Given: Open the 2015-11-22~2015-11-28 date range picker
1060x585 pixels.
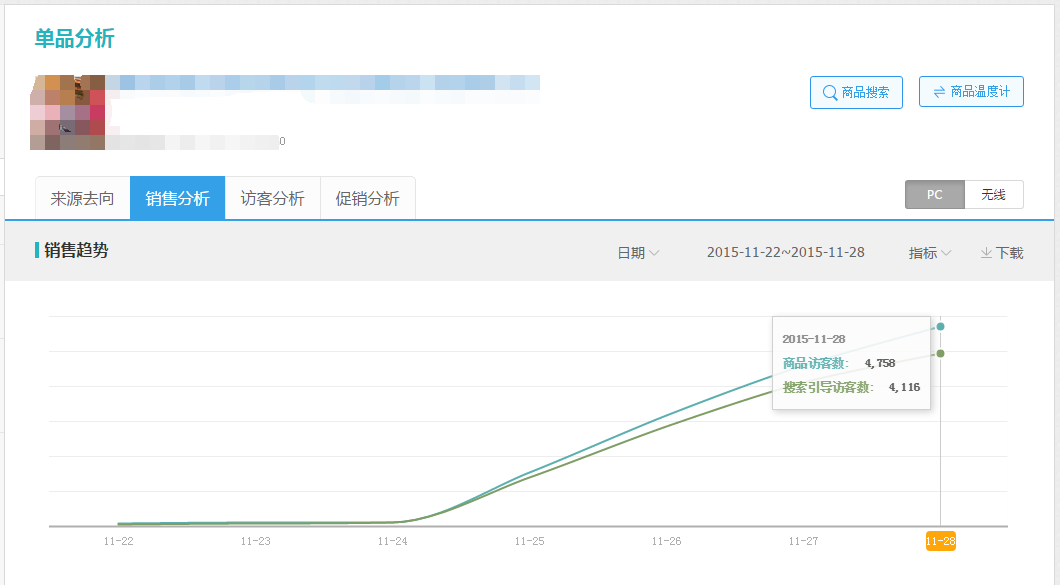Looking at the screenshot, I should coord(785,252).
